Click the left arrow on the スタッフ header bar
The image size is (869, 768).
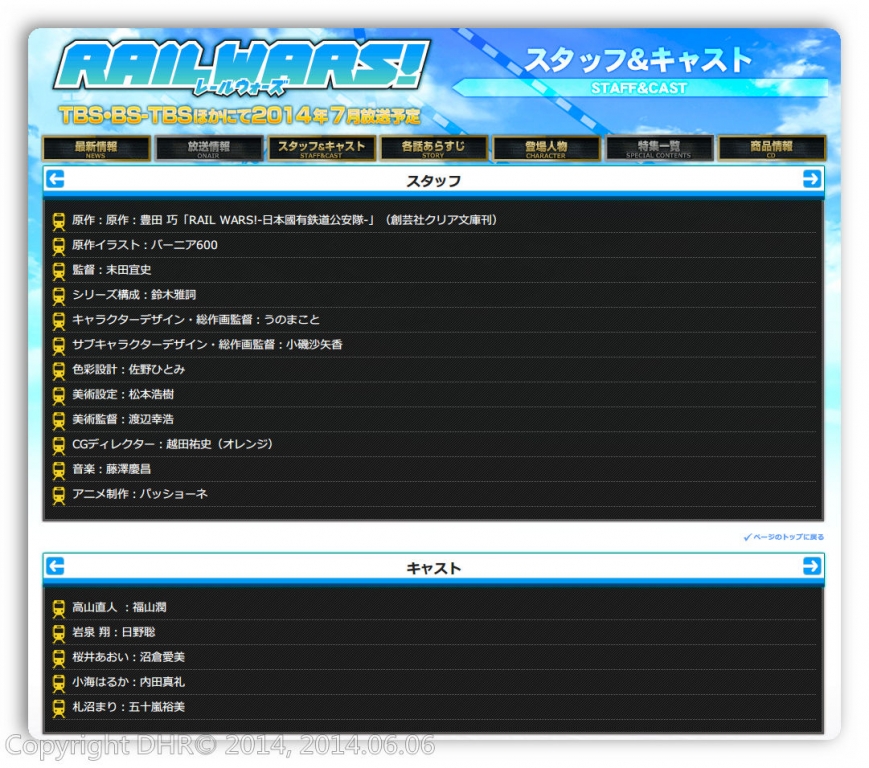point(57,181)
